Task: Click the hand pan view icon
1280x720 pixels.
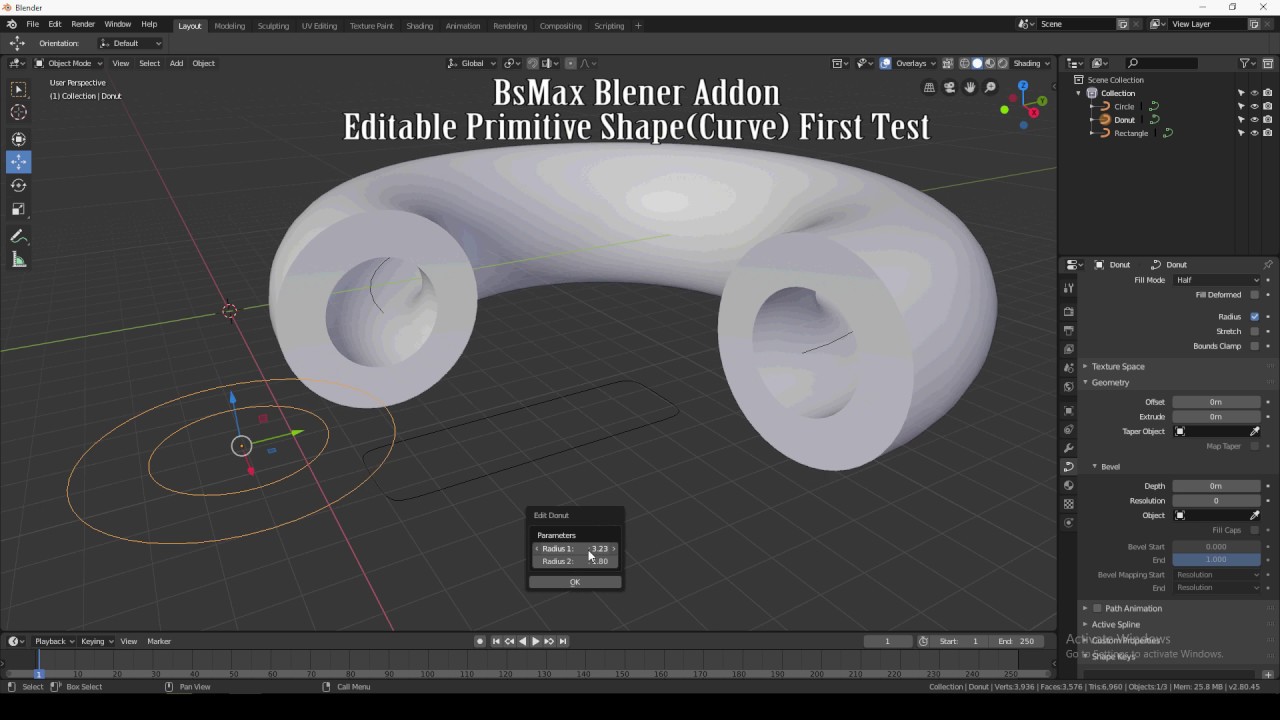Action: pyautogui.click(x=969, y=88)
